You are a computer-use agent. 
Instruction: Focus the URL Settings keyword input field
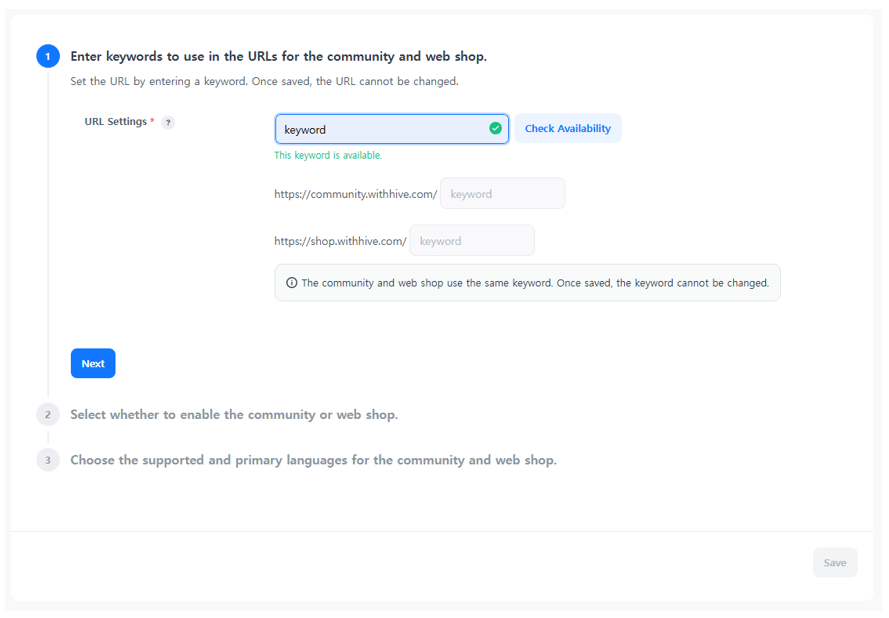[x=380, y=129]
